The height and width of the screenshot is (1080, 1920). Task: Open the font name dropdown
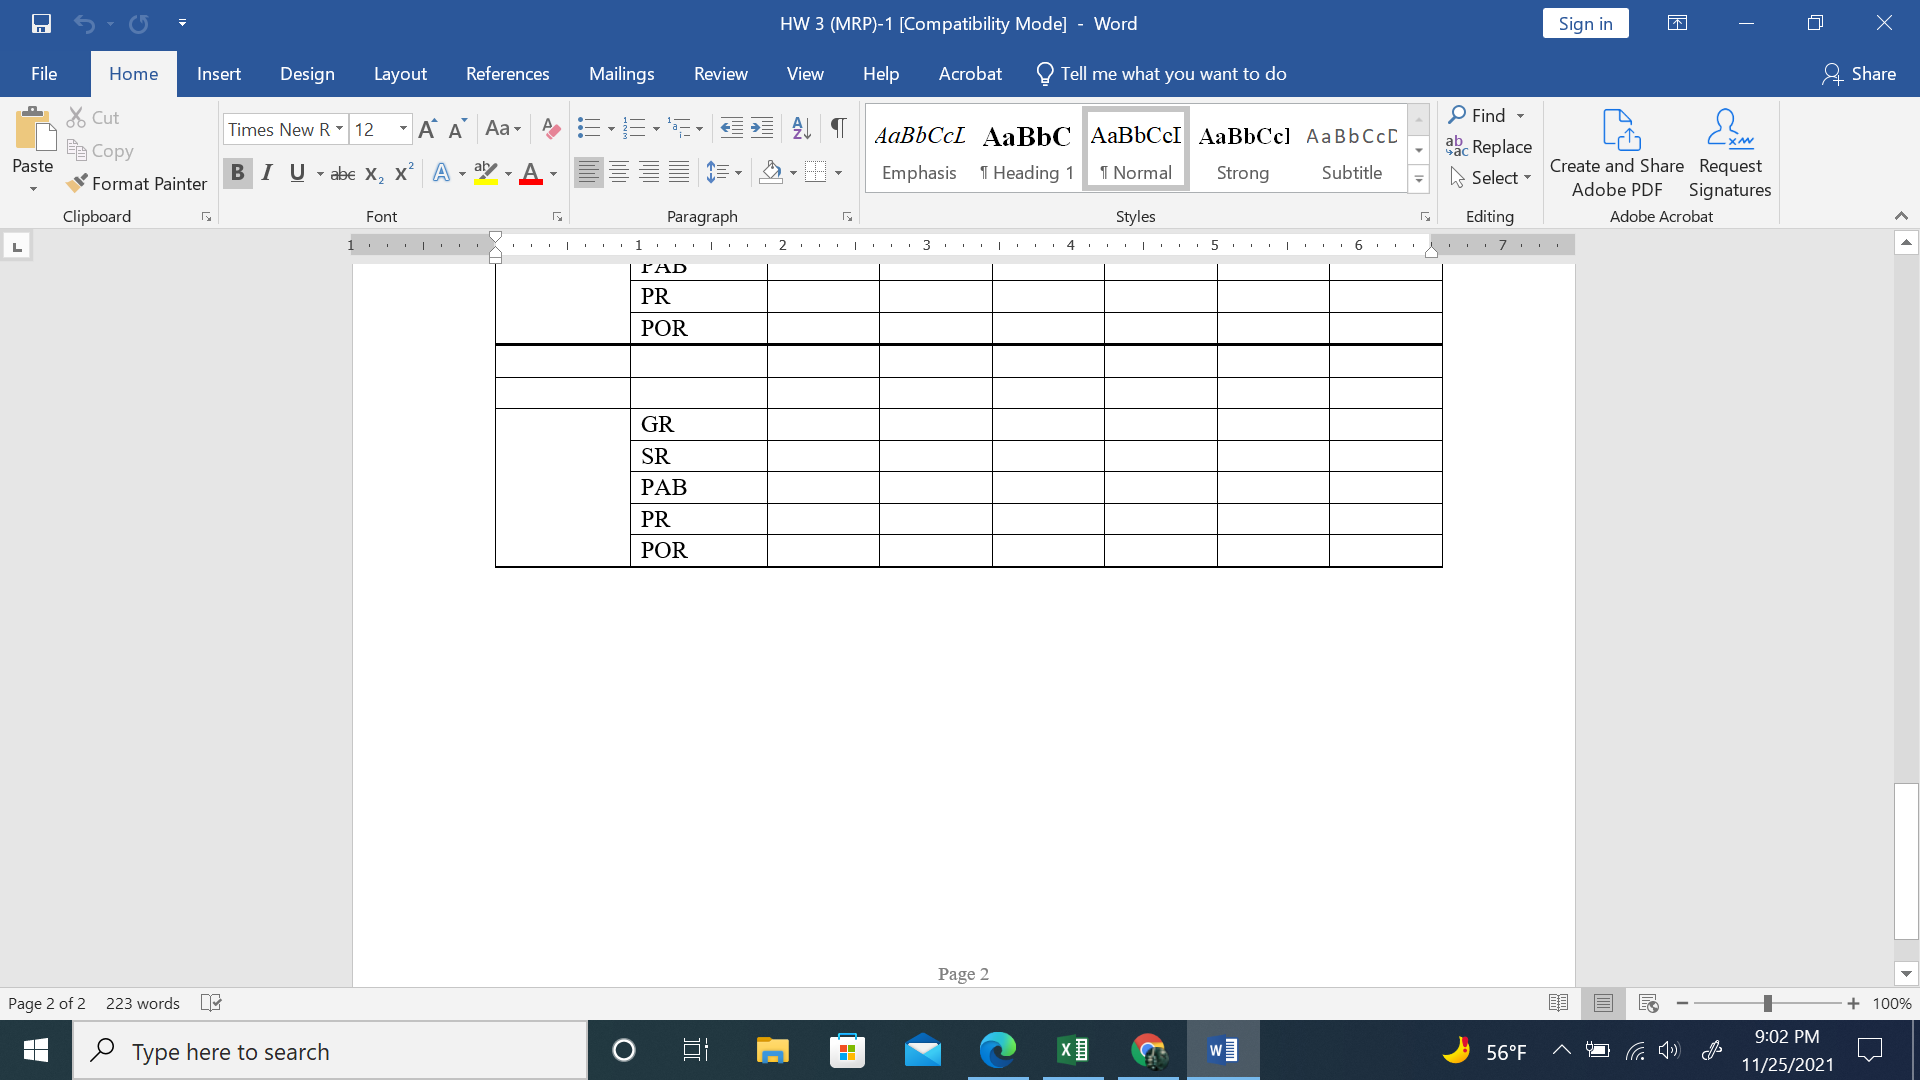tap(340, 129)
